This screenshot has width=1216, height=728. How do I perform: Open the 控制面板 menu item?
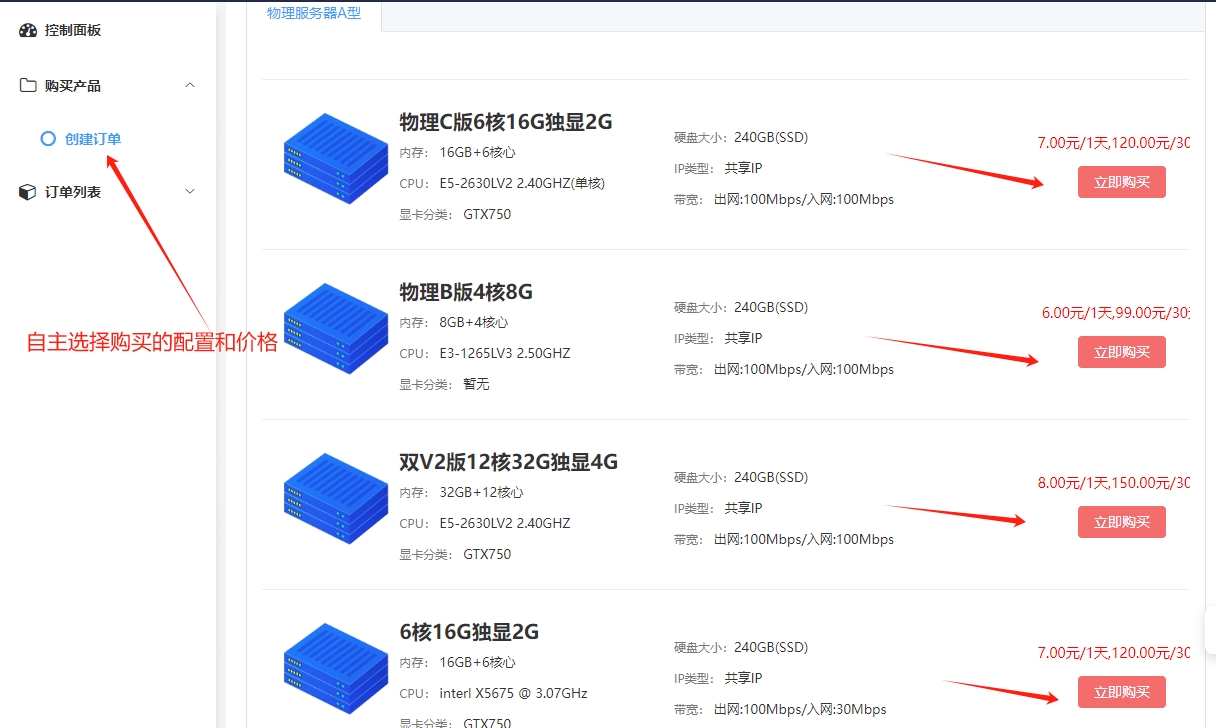click(x=73, y=31)
